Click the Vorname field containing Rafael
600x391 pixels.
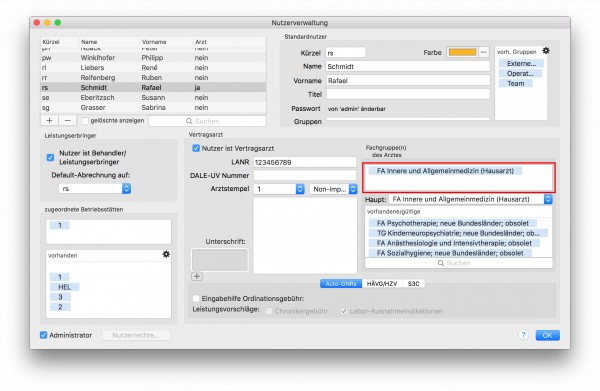(x=408, y=80)
